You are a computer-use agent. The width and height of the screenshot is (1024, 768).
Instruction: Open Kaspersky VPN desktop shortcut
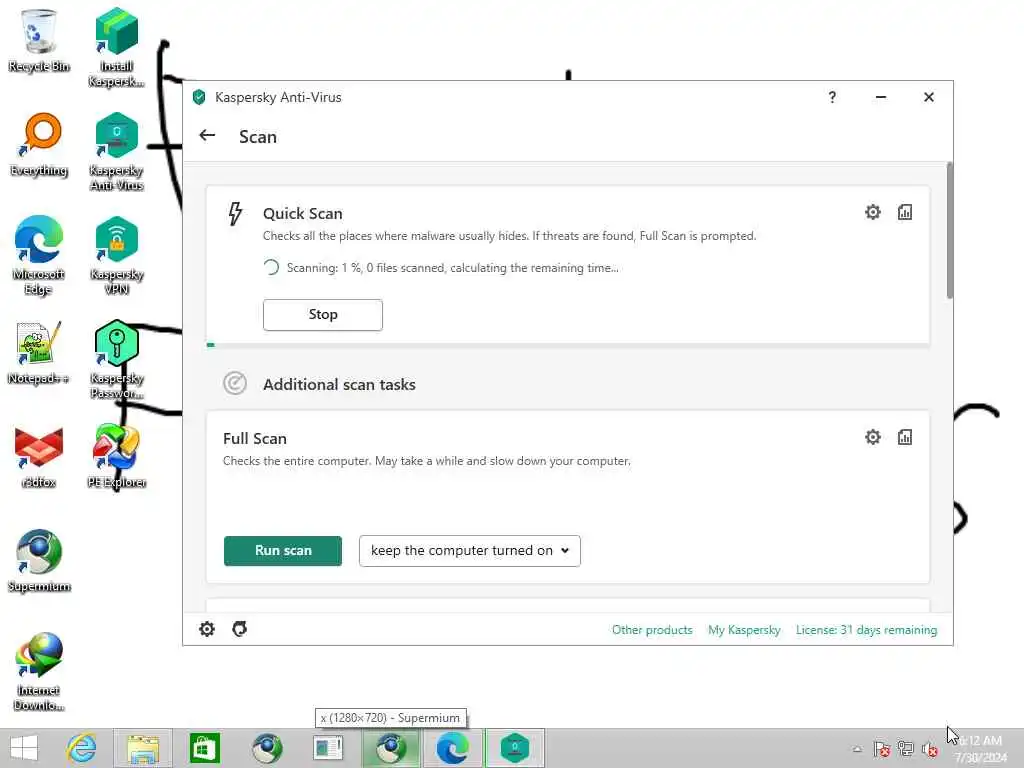[116, 255]
